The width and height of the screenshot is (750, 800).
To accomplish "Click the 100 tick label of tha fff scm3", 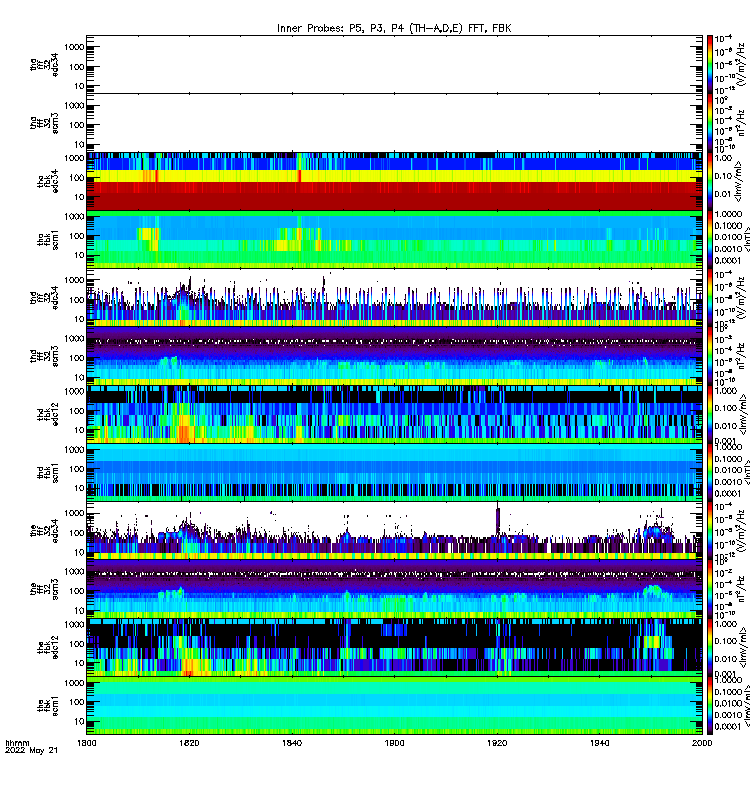I will click(77, 125).
